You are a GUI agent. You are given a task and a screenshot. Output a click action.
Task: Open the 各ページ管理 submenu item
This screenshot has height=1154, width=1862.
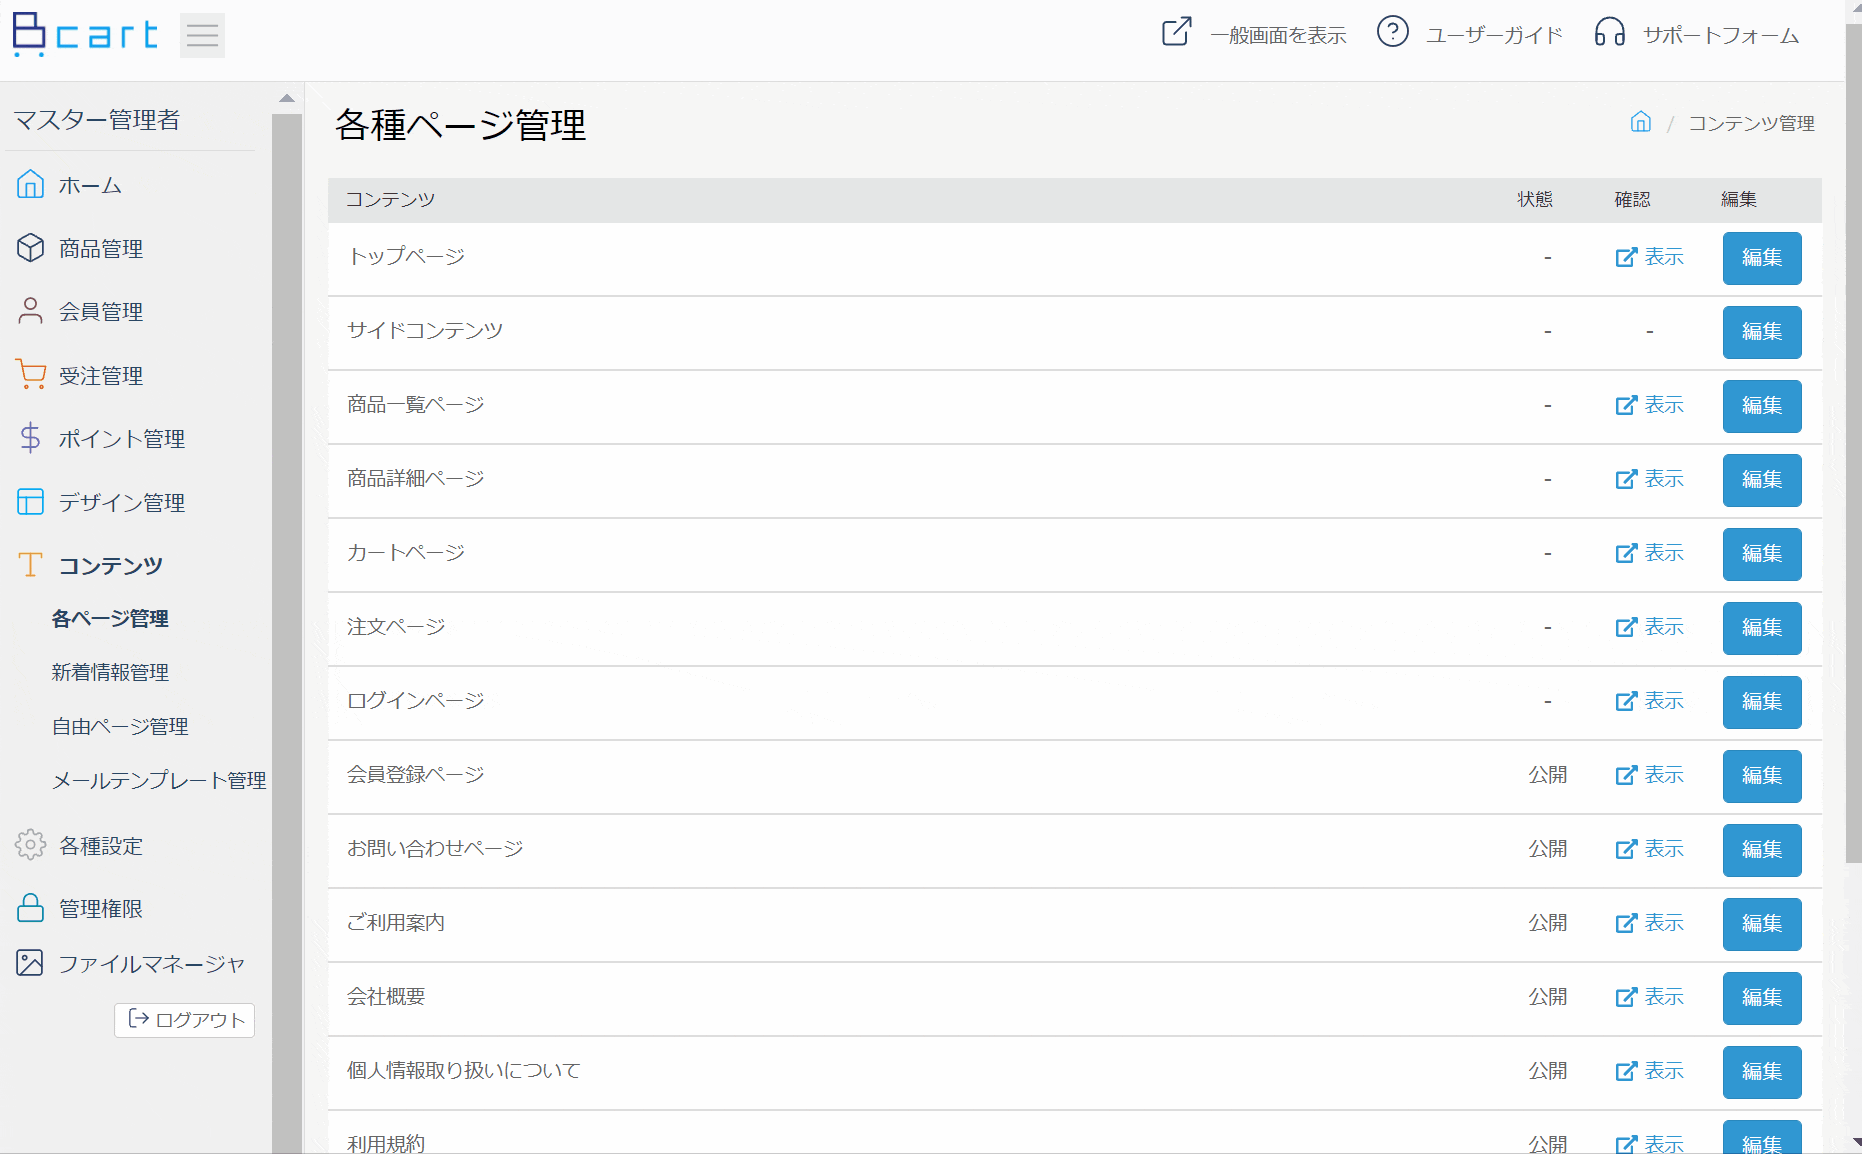[110, 619]
